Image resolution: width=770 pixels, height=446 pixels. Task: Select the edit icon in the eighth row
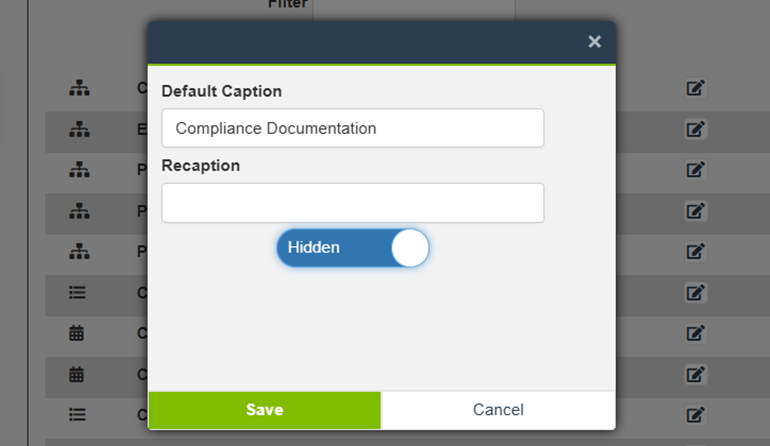[x=696, y=374]
